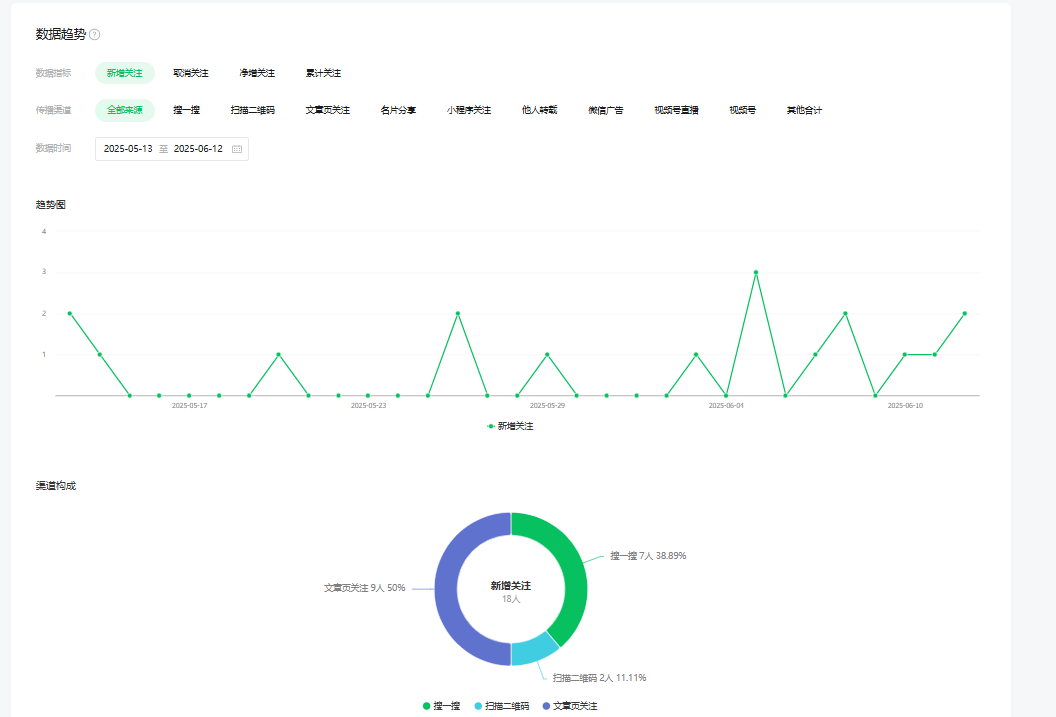1056x717 pixels.
Task: Filter by 扫描二维码 channel
Action: pyautogui.click(x=253, y=110)
